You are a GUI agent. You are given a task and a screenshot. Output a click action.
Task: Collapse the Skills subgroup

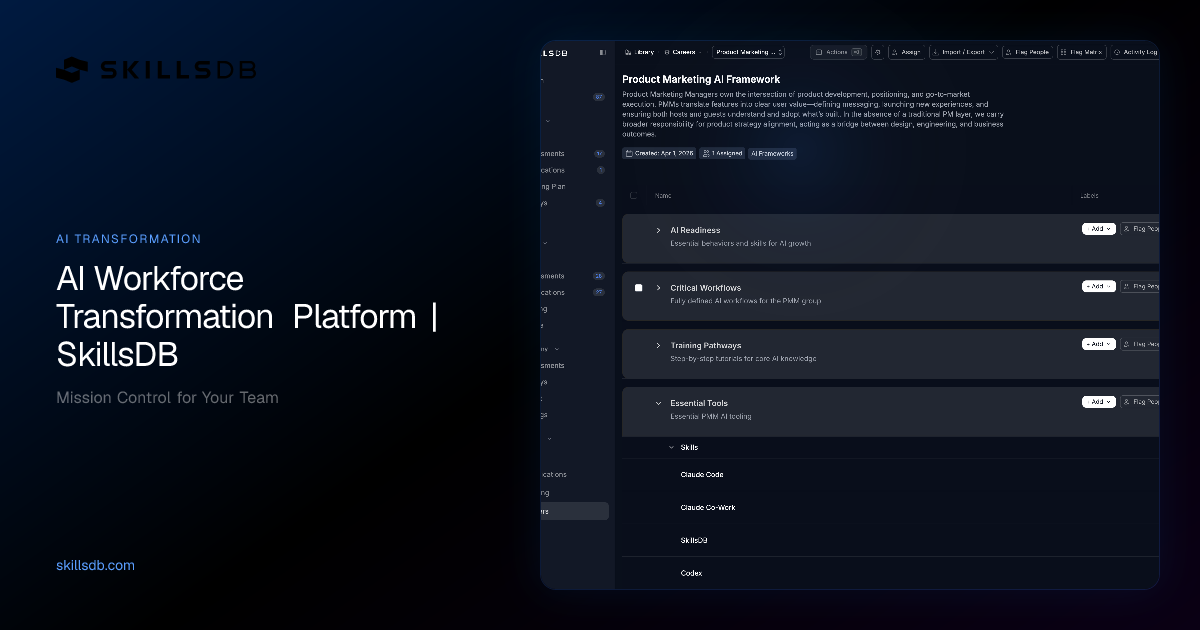(x=672, y=447)
